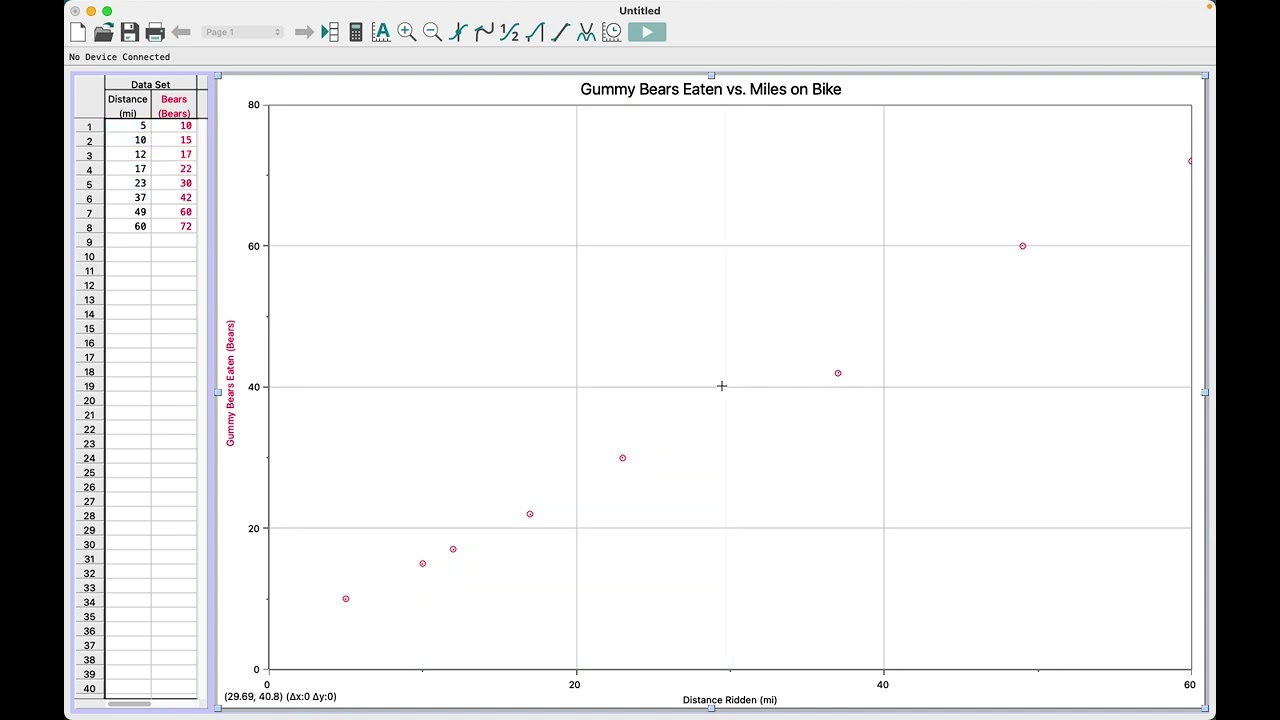1280x720 pixels.
Task: Click the x-axis label Distance Ridden (mi)
Action: [730, 700]
